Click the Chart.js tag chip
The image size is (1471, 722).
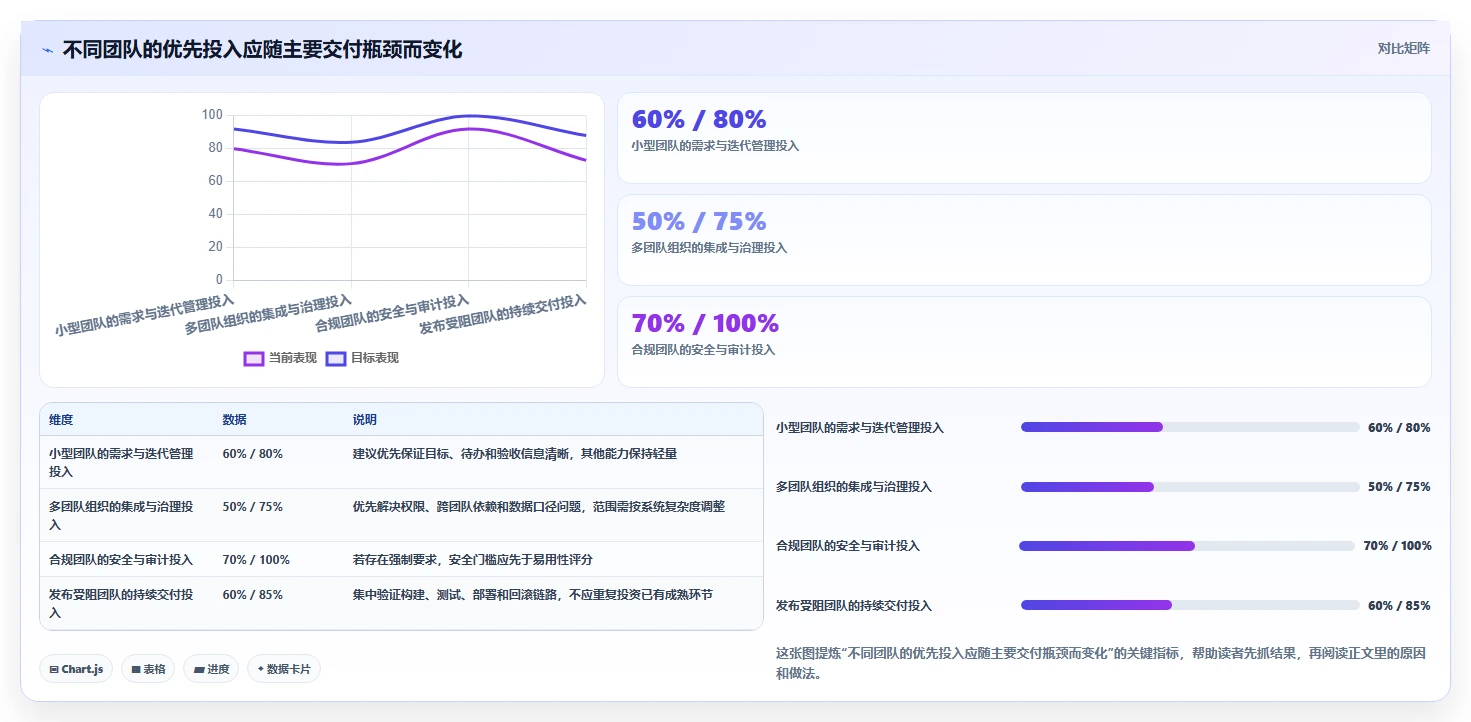76,669
